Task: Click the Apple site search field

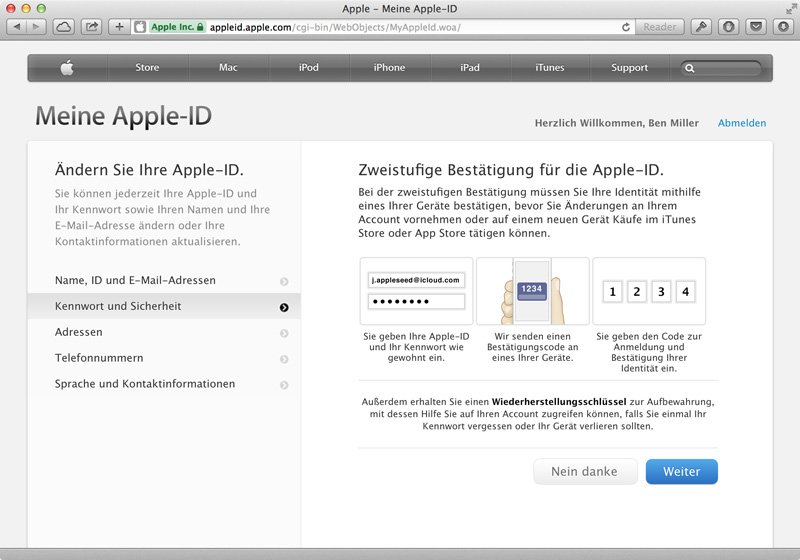Action: [721, 68]
